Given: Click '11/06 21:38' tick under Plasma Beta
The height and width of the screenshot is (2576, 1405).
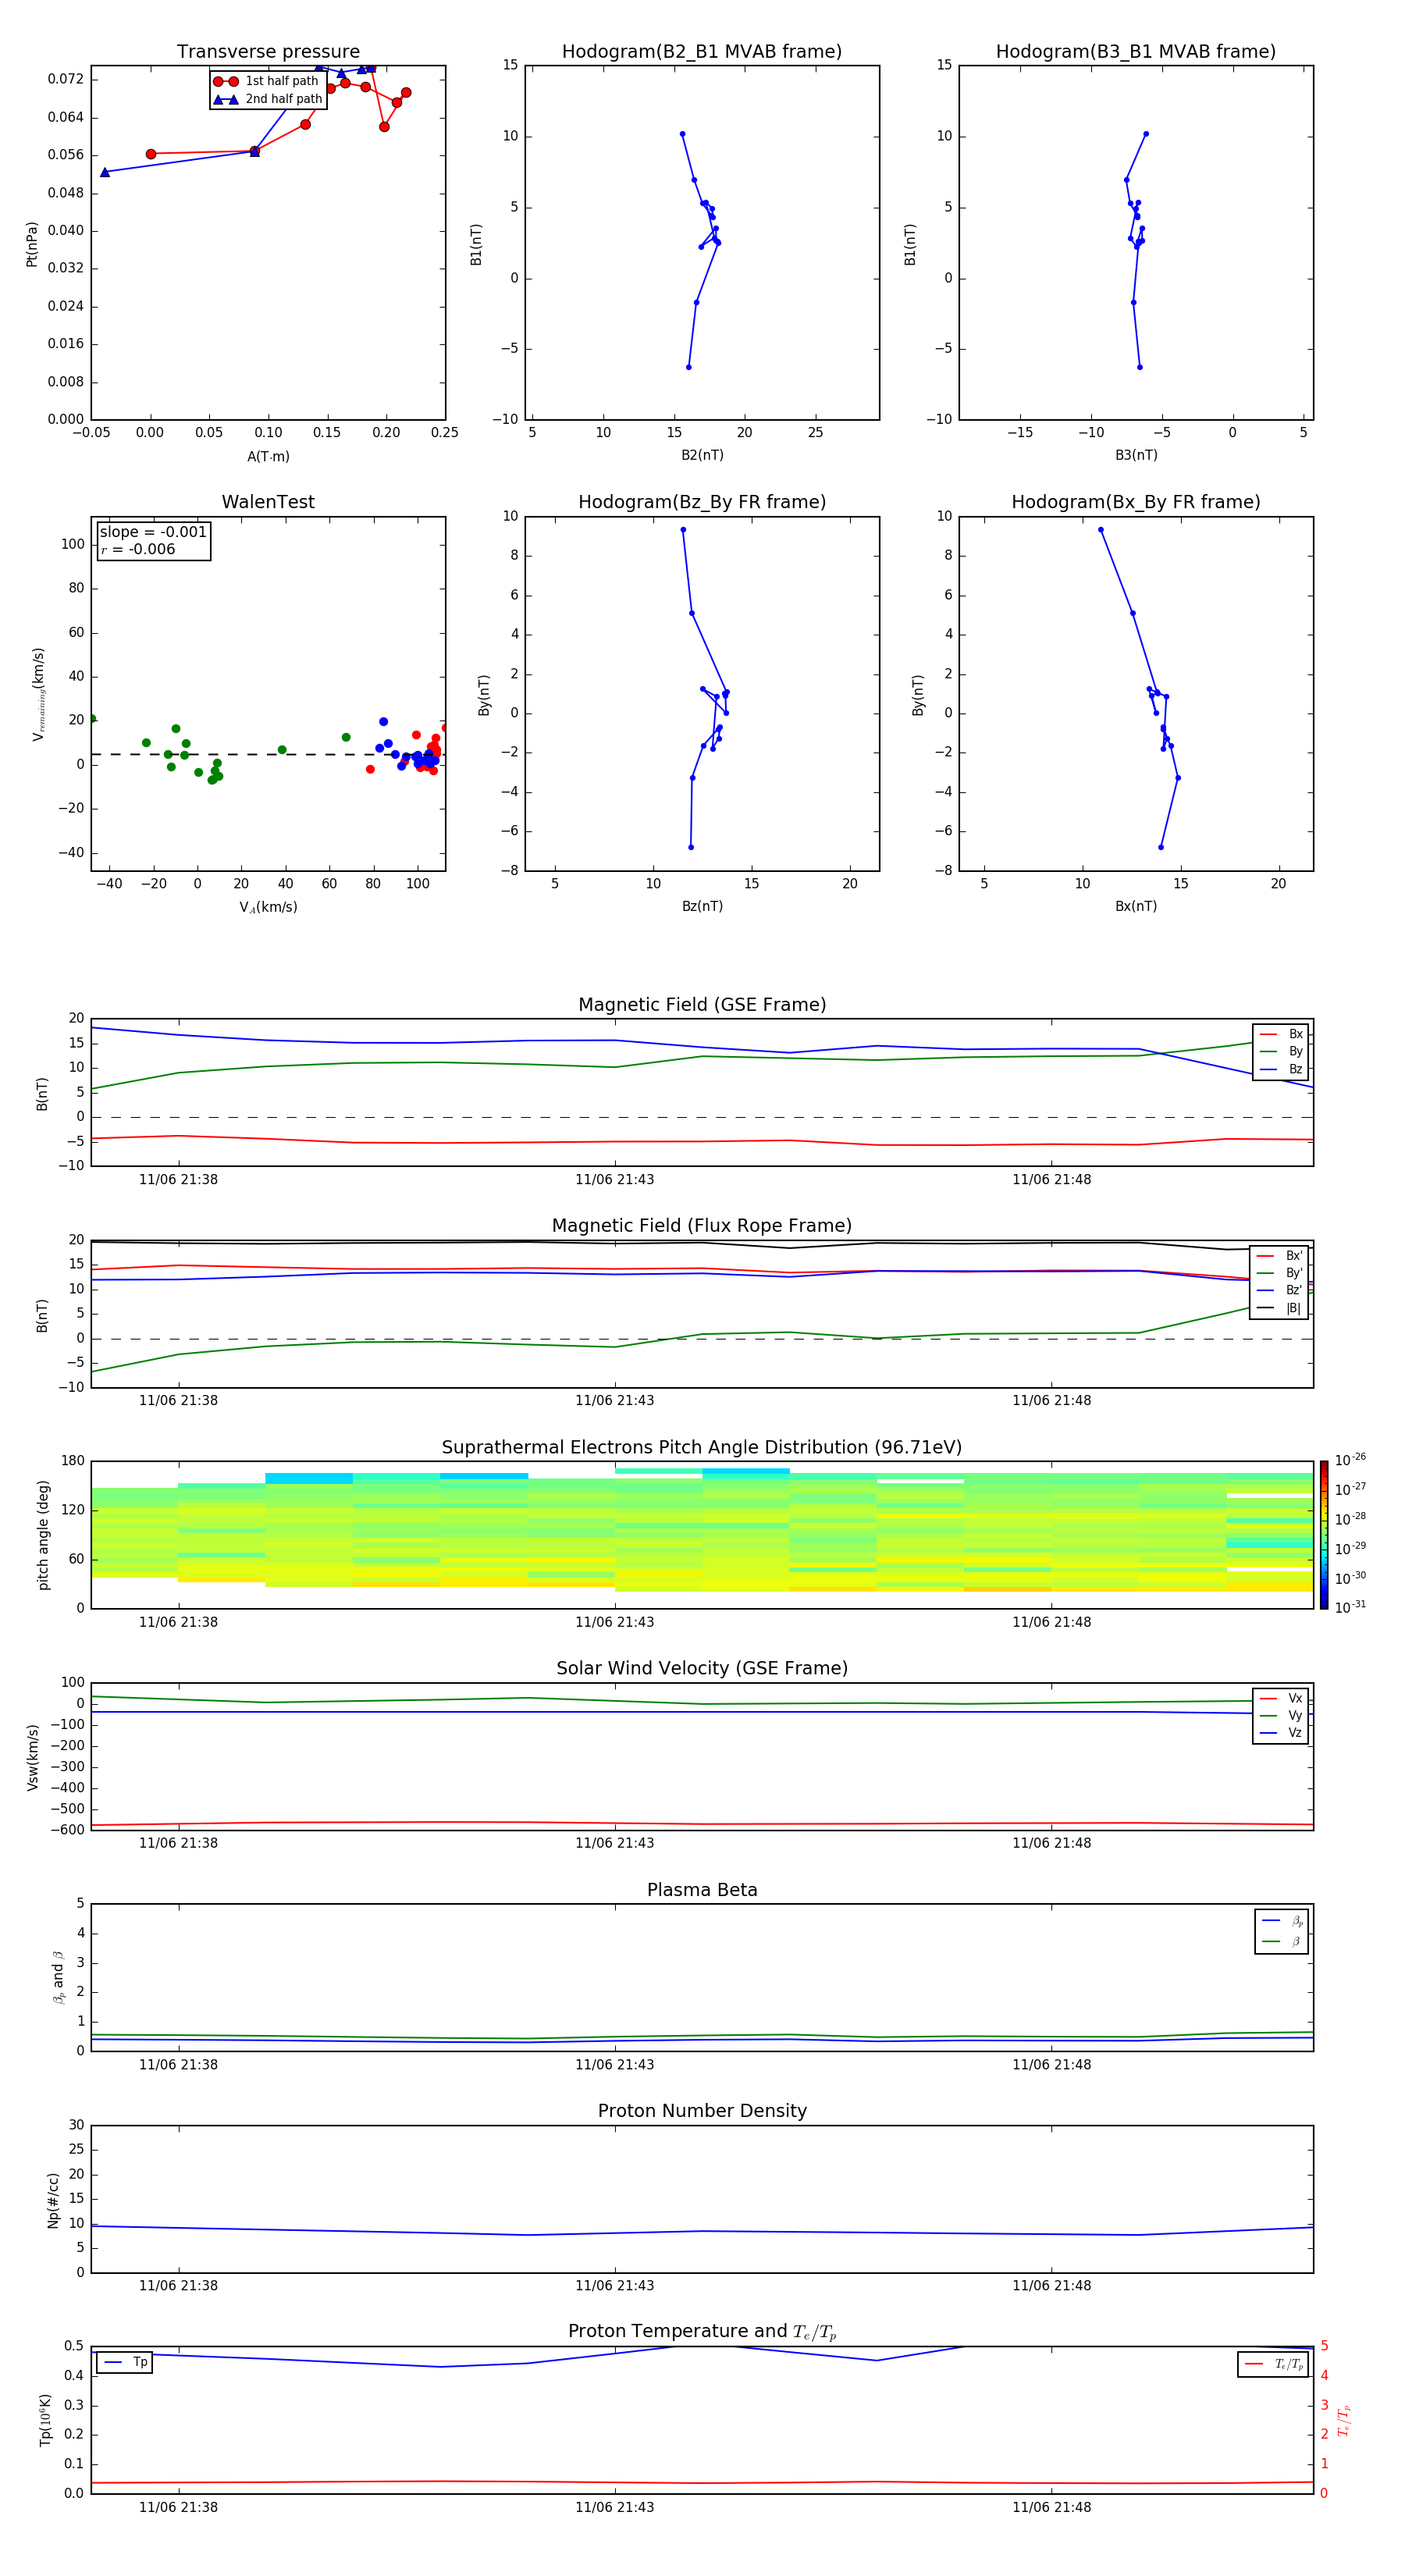Looking at the screenshot, I should [178, 2065].
